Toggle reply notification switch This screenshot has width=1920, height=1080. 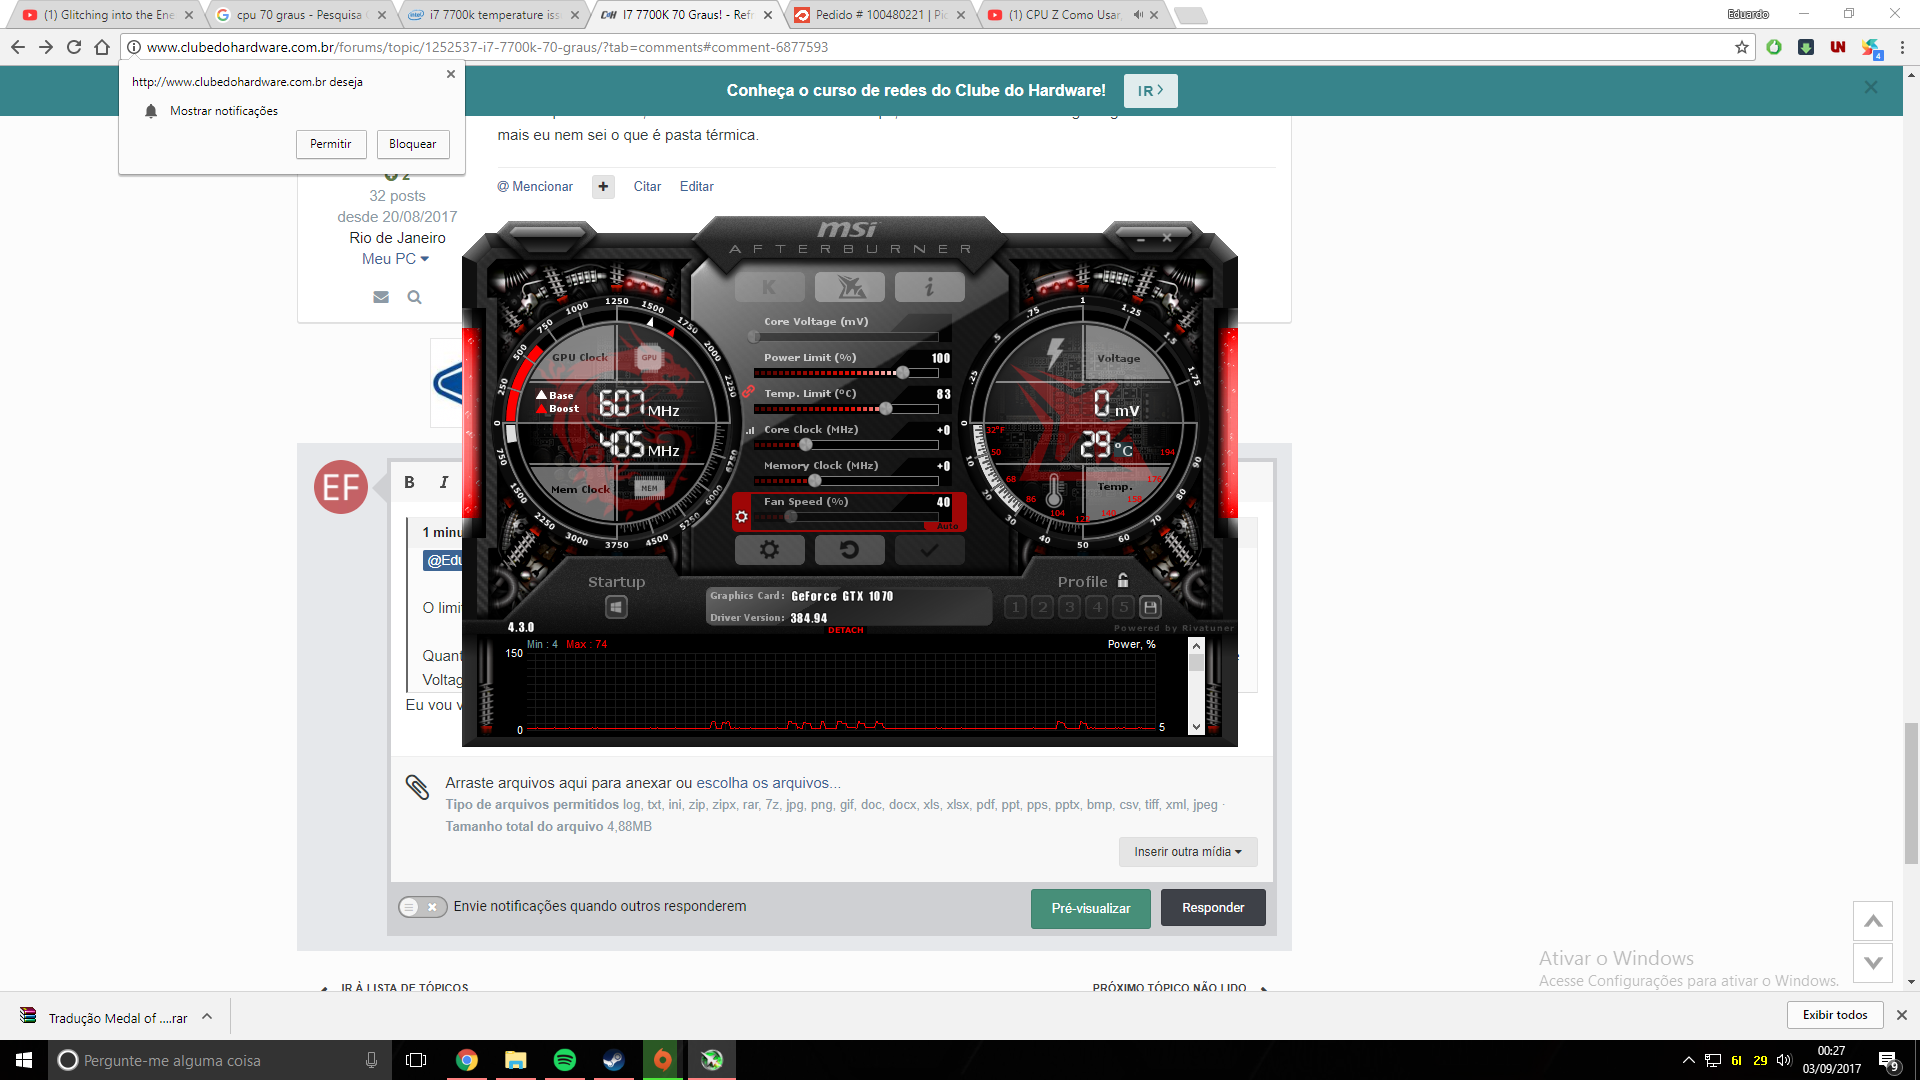click(422, 907)
